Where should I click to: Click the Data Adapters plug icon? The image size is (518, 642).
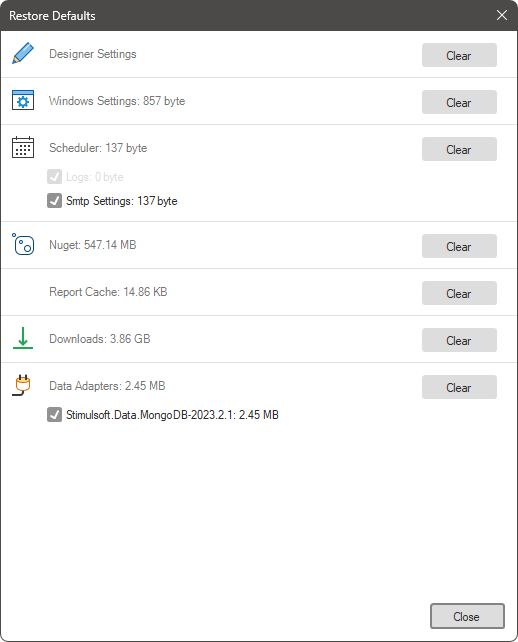21,385
